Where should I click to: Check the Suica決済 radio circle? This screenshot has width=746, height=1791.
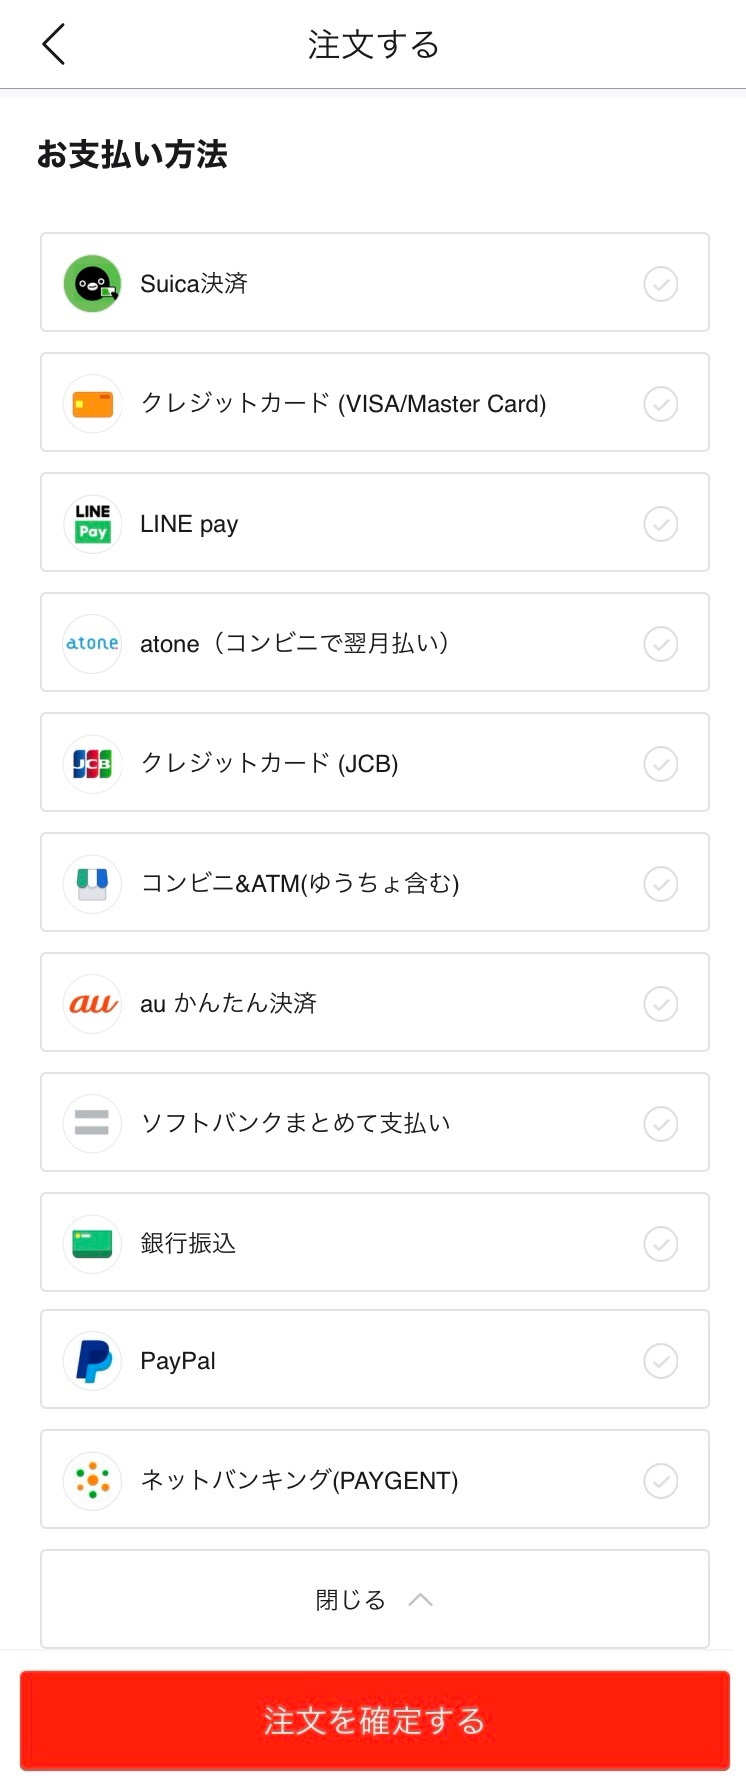(660, 284)
